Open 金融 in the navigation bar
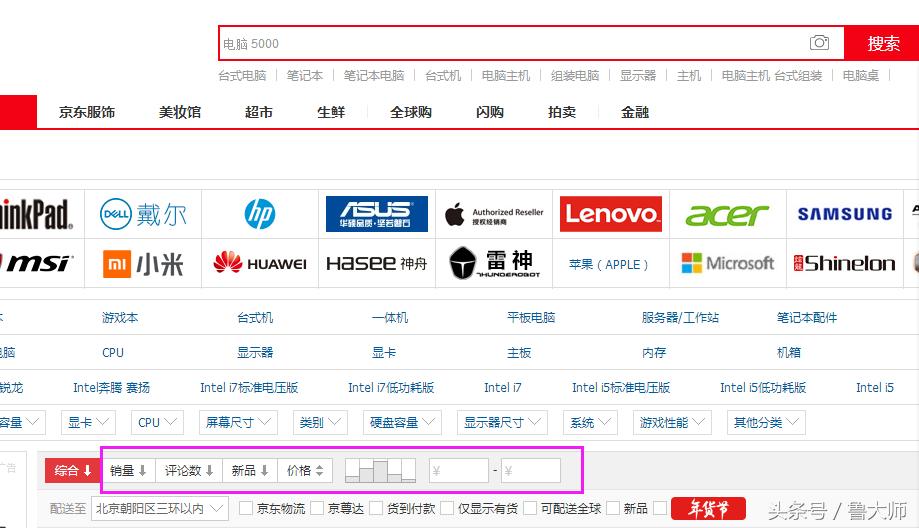Viewport: 919px width, 528px height. click(x=635, y=112)
